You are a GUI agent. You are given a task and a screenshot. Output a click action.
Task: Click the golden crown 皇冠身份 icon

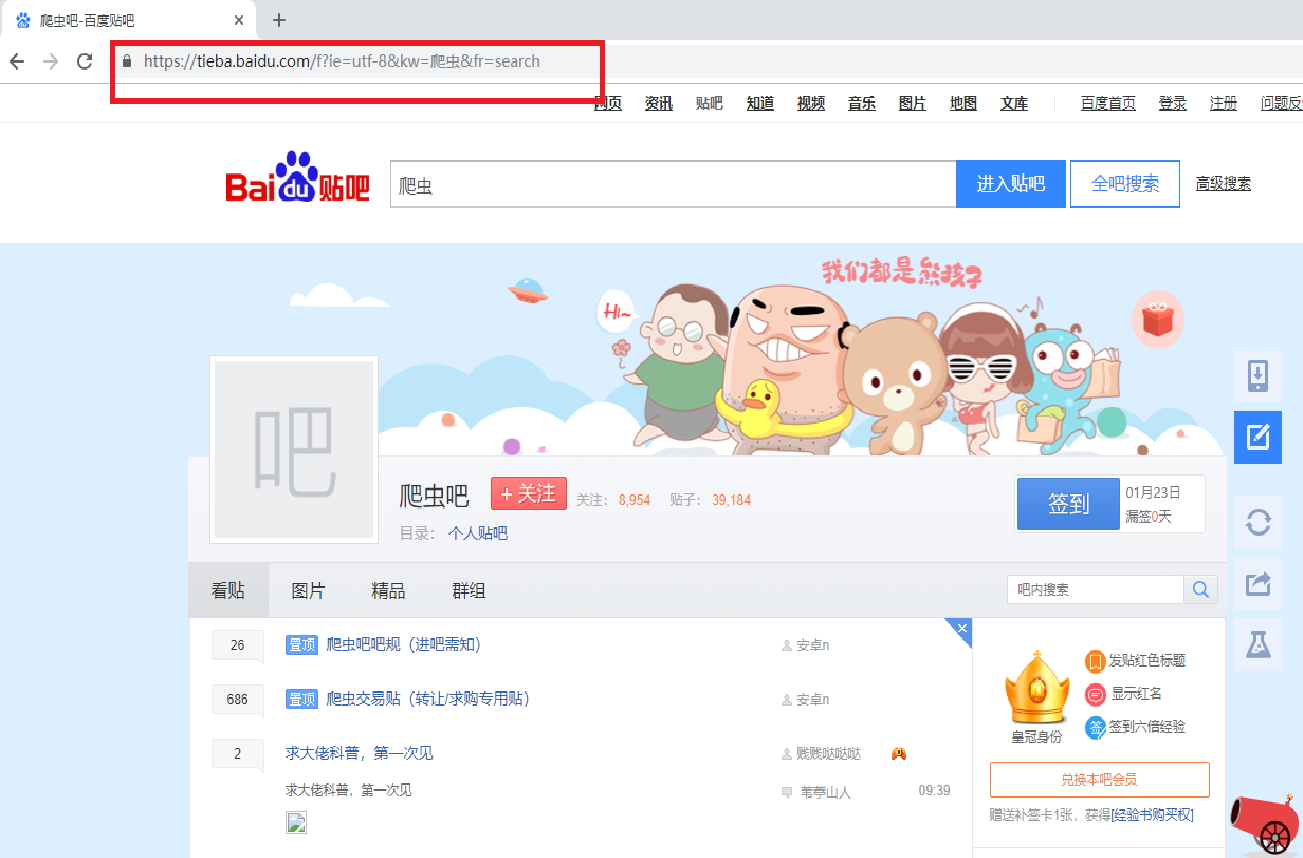coord(1036,688)
